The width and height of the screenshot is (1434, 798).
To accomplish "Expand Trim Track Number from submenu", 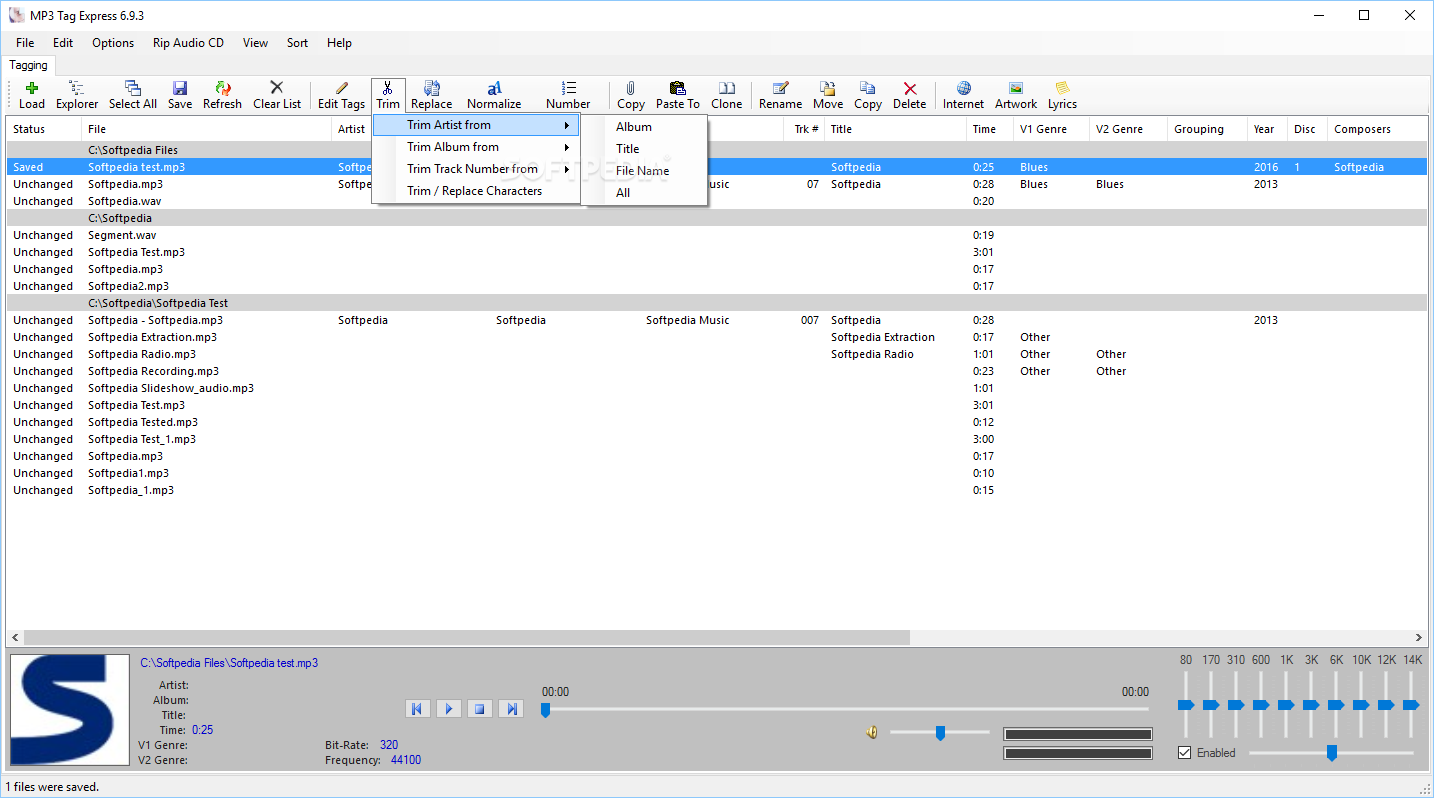I will click(476, 169).
